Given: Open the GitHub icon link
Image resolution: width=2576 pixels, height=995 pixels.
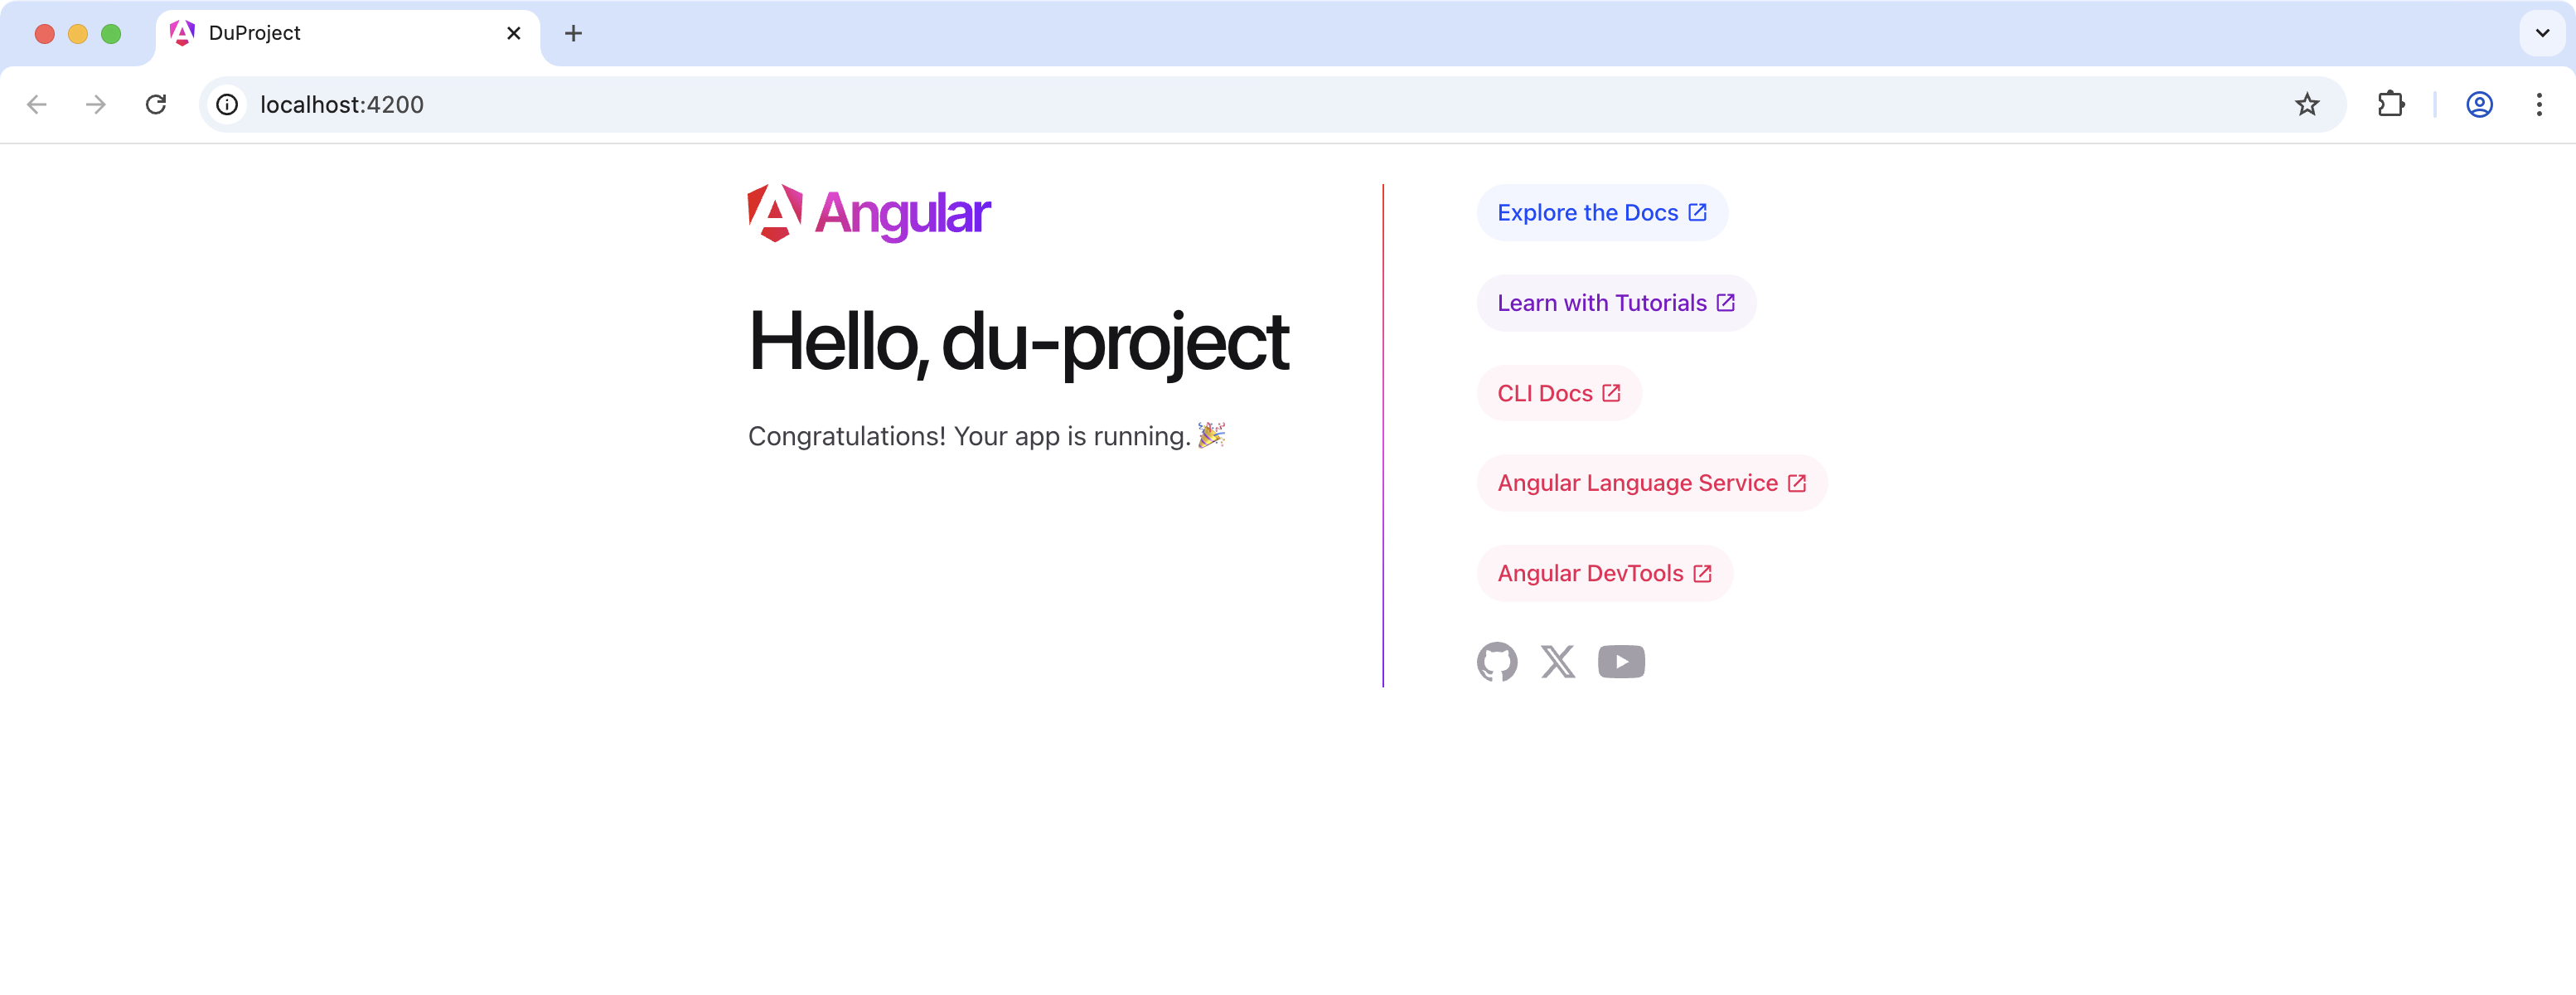Looking at the screenshot, I should [x=1497, y=661].
